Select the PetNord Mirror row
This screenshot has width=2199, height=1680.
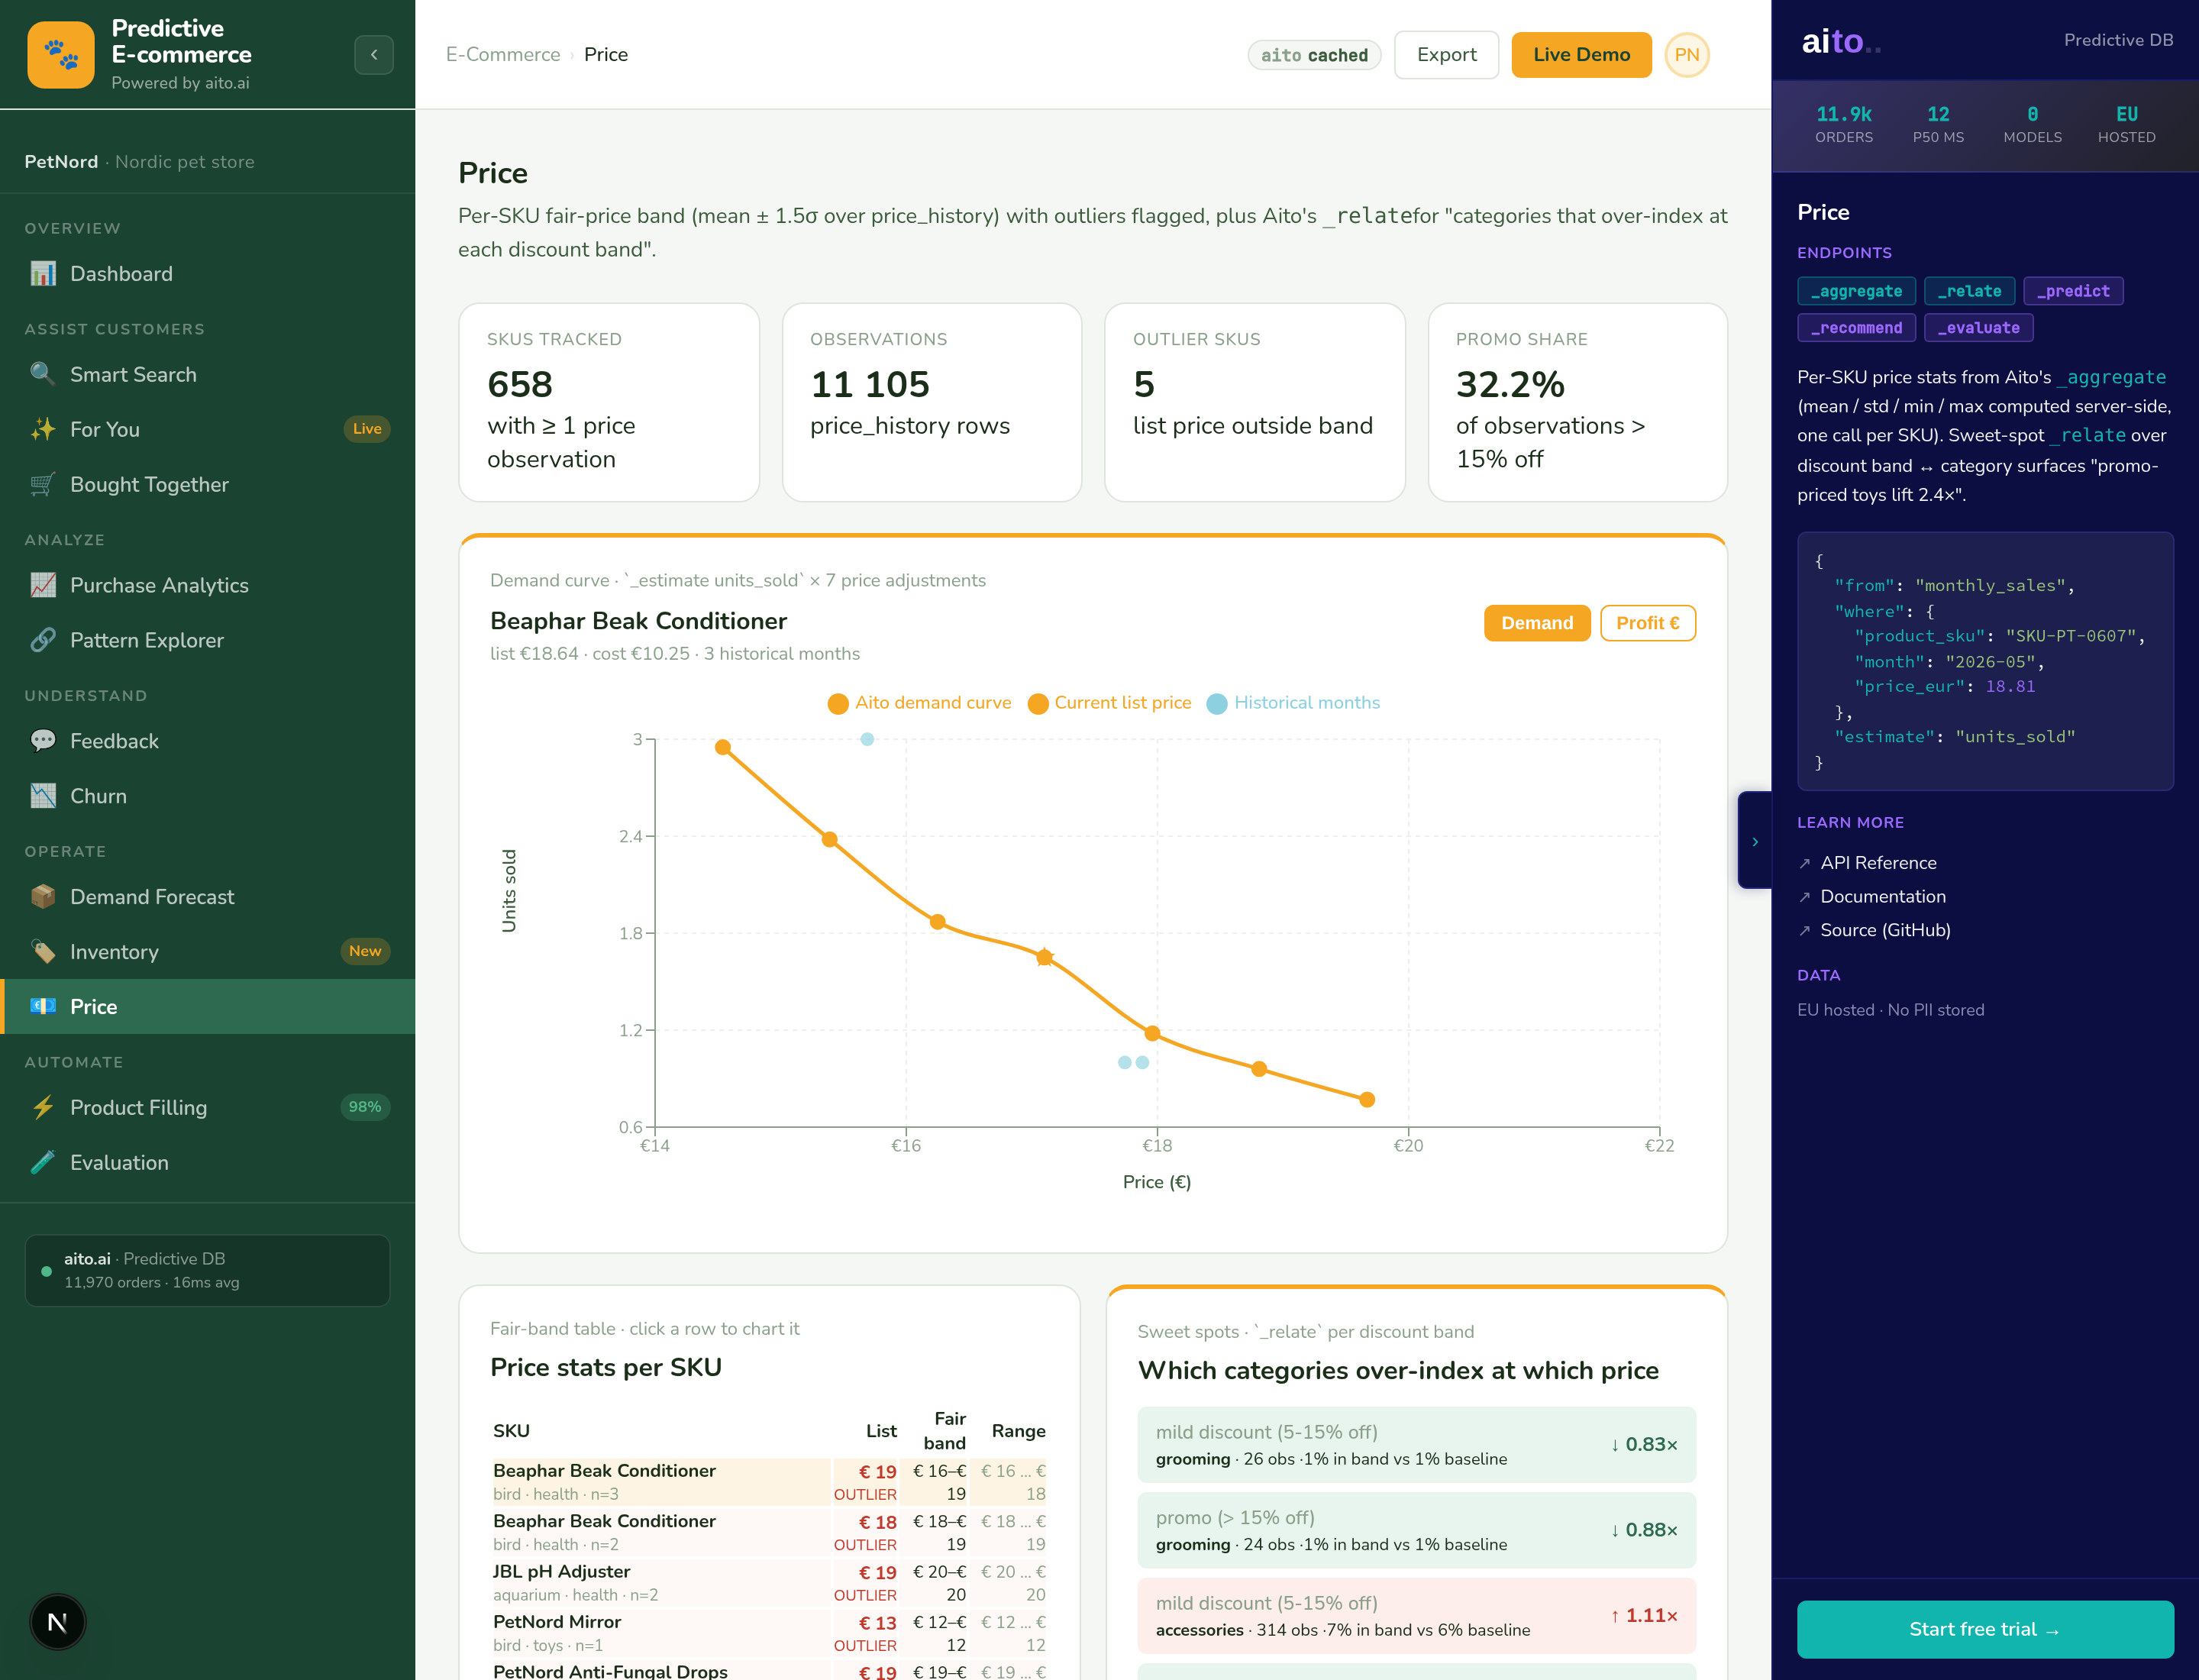(768, 1633)
